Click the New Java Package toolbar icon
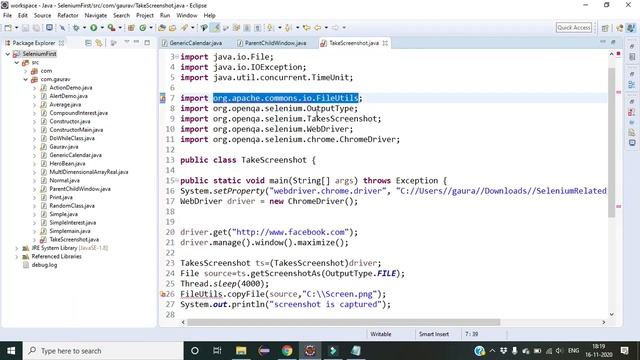This screenshot has width=640, height=360. coord(131,28)
